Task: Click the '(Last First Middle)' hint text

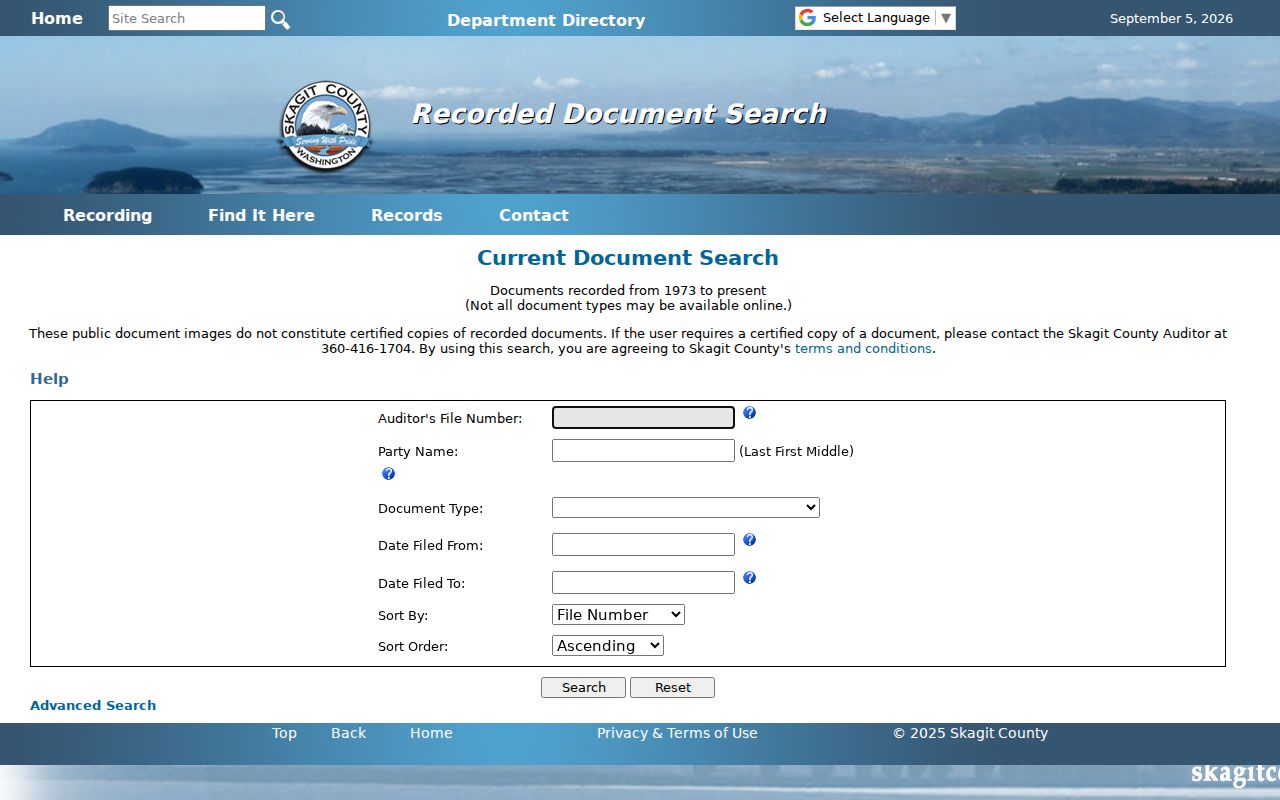Action: [x=796, y=452]
